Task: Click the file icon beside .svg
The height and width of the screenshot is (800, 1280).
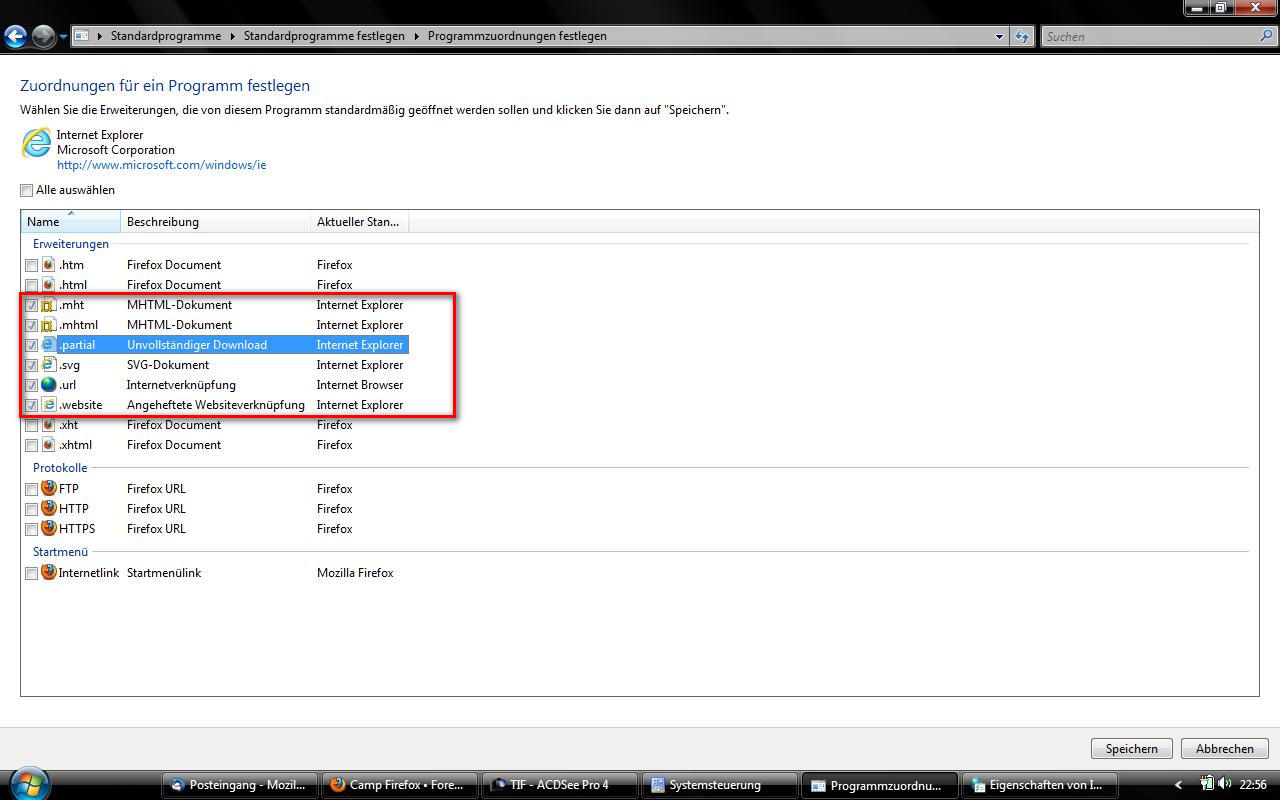Action: (48, 365)
